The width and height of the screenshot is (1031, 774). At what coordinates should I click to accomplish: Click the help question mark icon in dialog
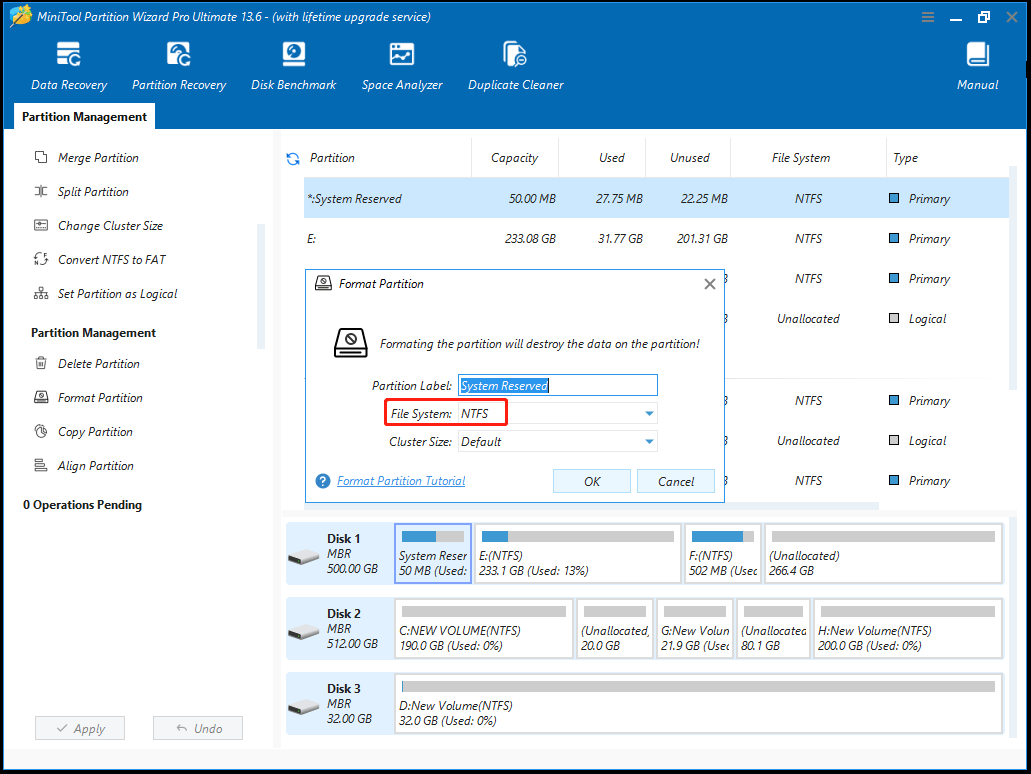click(323, 481)
